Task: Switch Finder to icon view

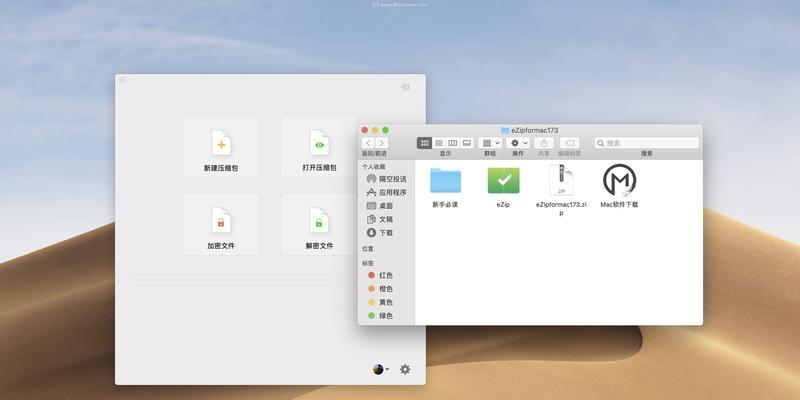Action: click(424, 143)
